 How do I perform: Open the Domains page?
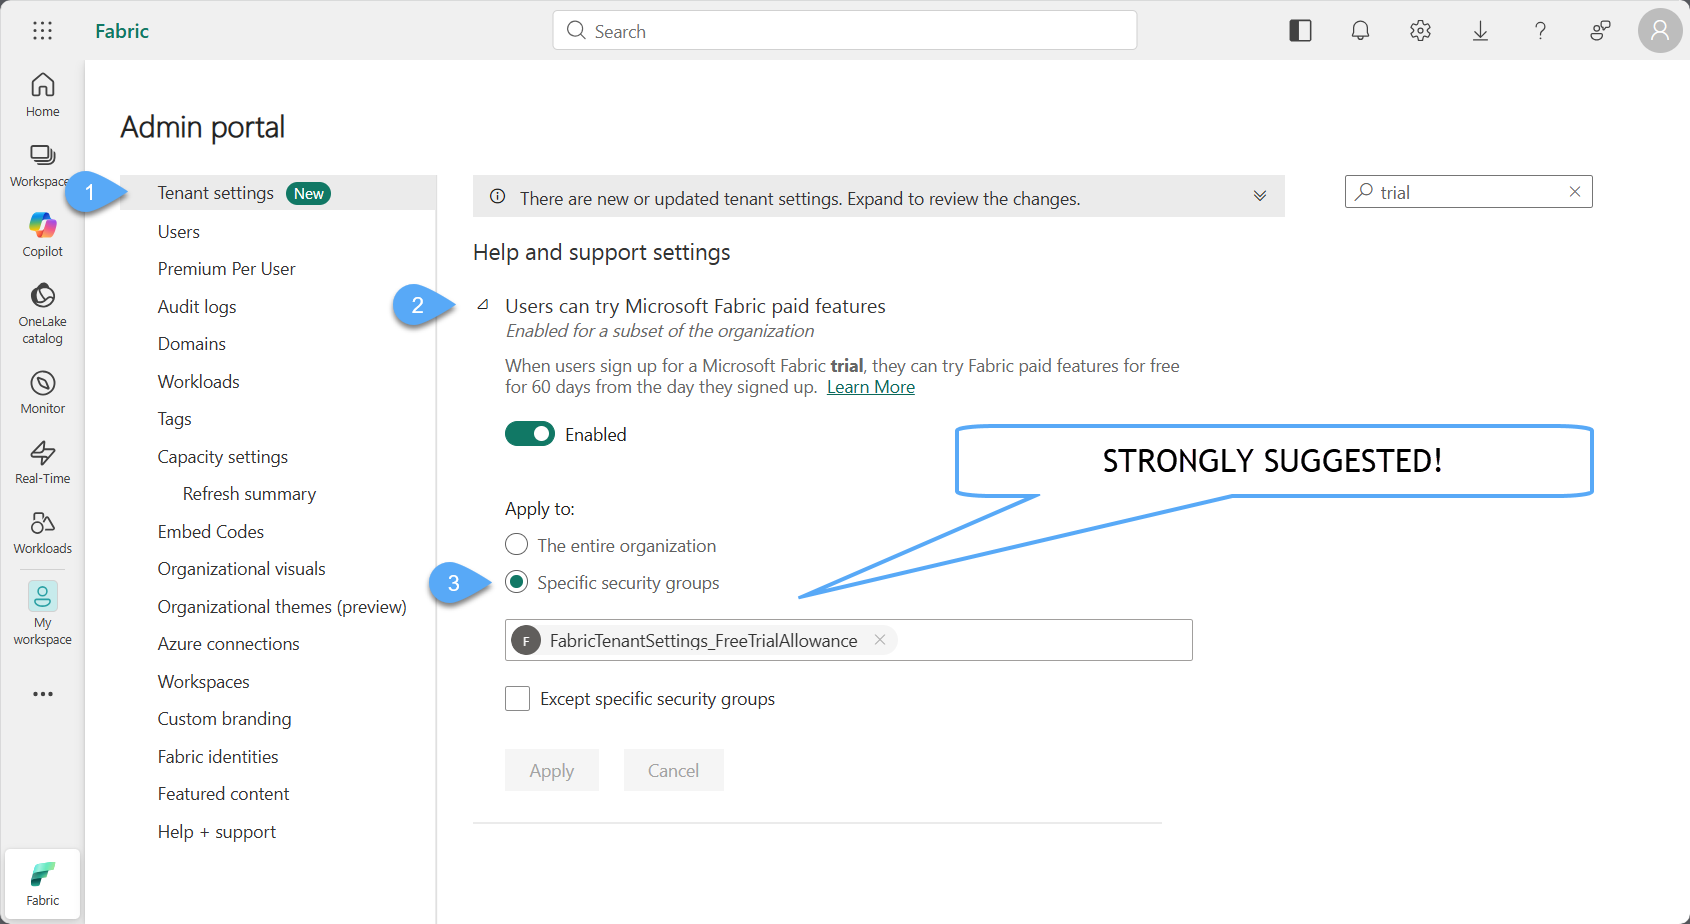click(191, 344)
